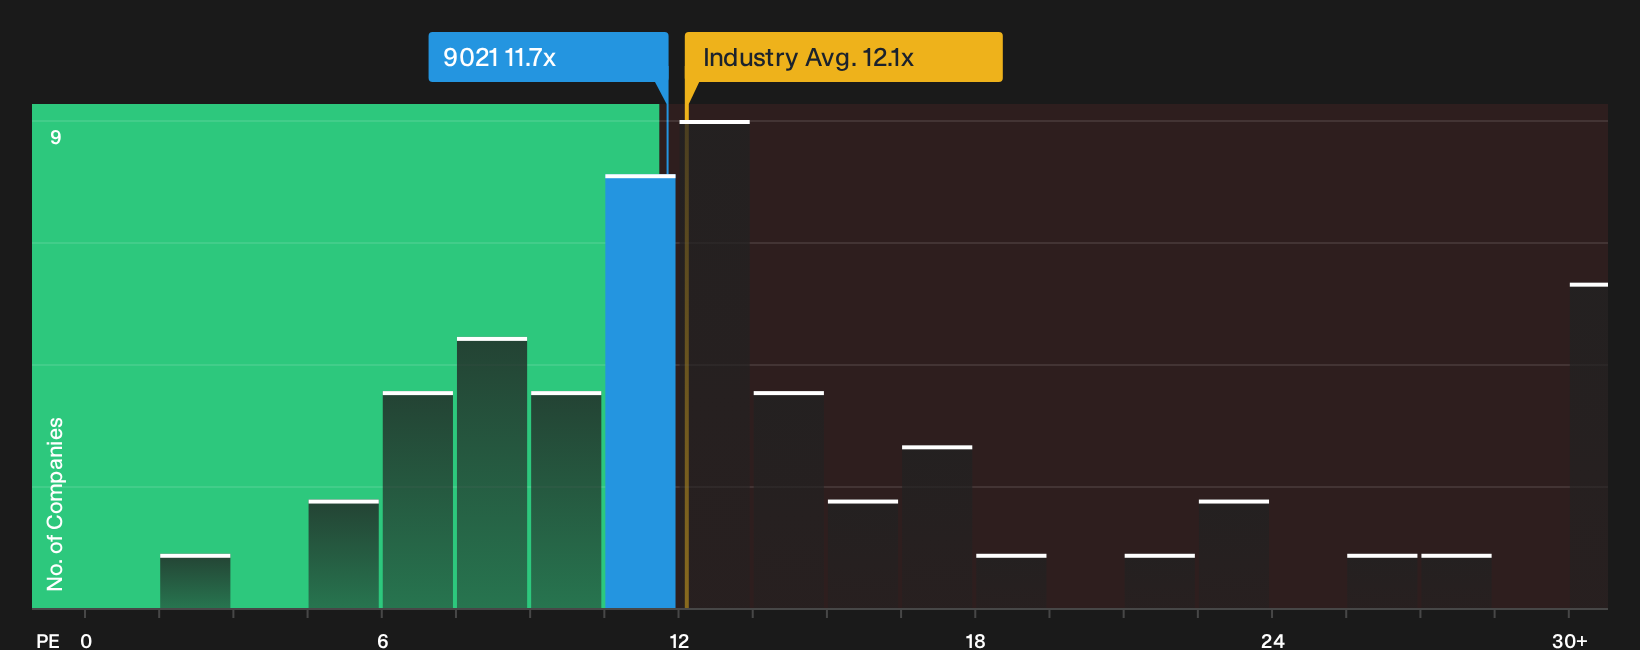Click the x-axis label 24
This screenshot has height=650, width=1640.
tap(1272, 641)
